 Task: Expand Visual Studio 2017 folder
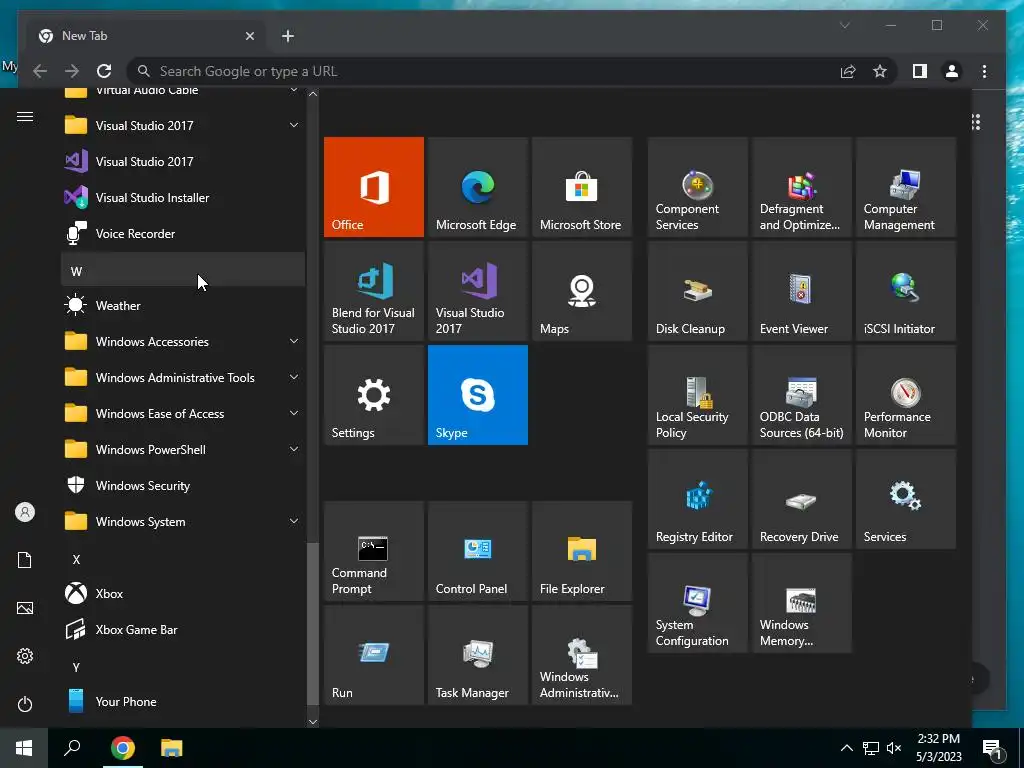pyautogui.click(x=183, y=125)
